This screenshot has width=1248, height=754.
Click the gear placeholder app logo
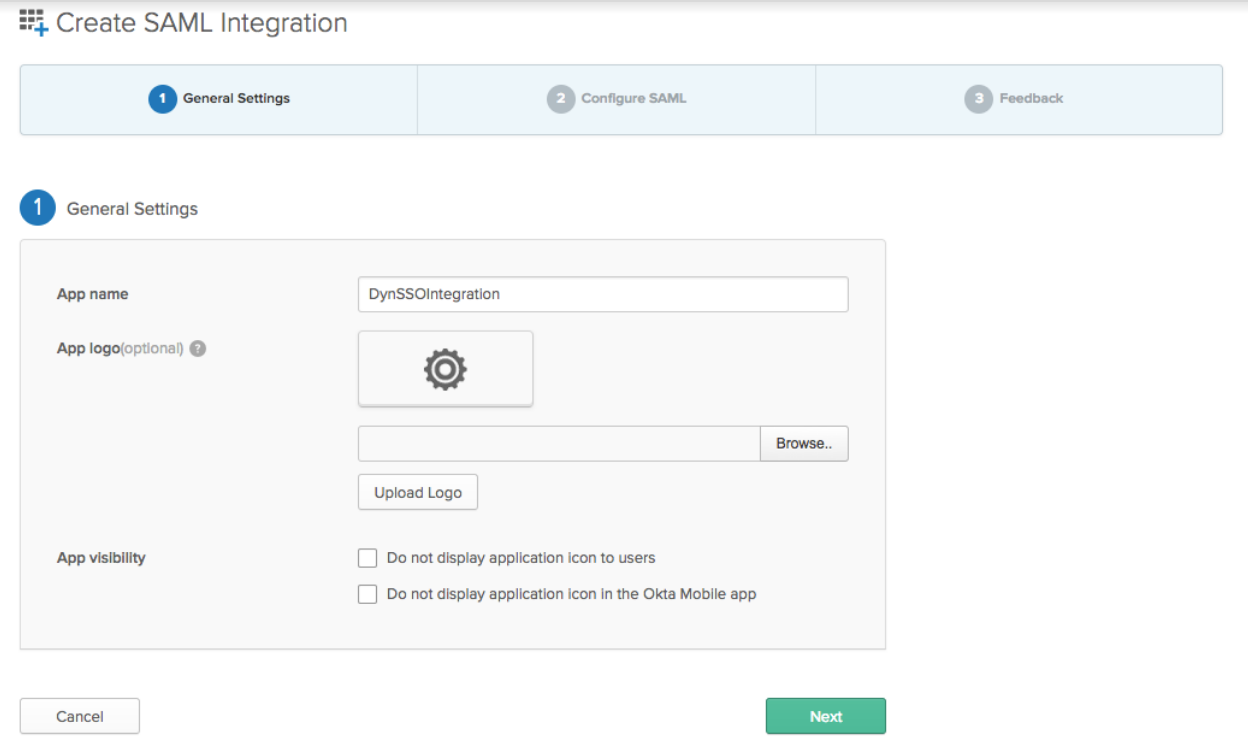point(445,369)
